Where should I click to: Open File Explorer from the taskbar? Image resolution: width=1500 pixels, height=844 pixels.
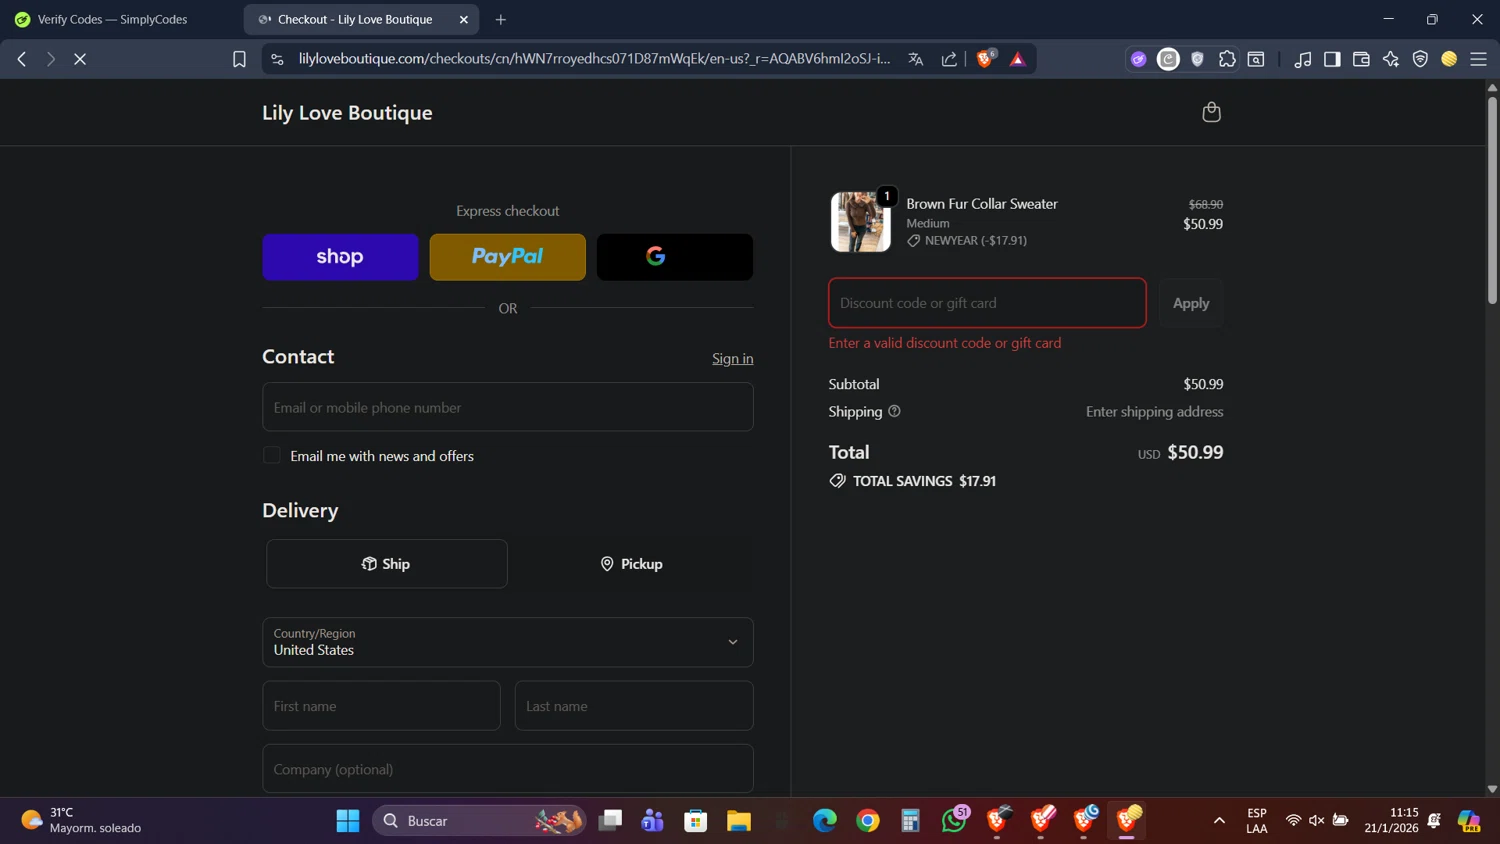point(739,821)
